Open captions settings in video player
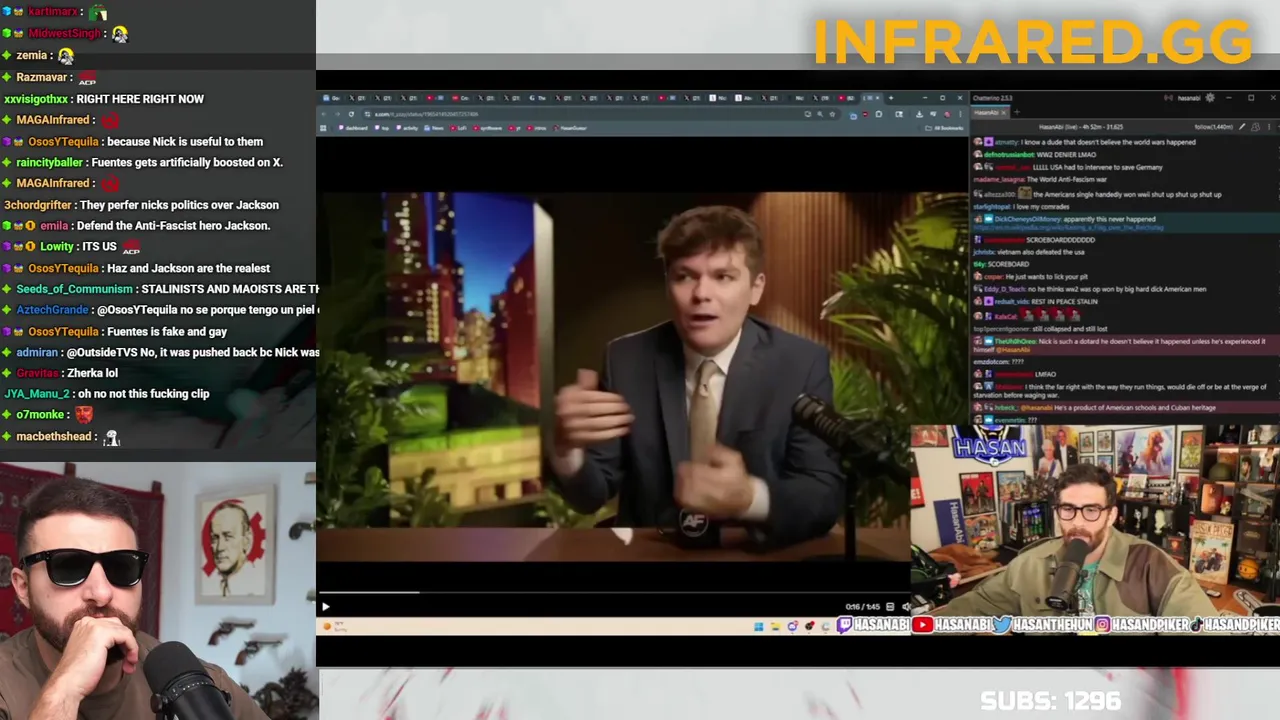 tap(890, 606)
